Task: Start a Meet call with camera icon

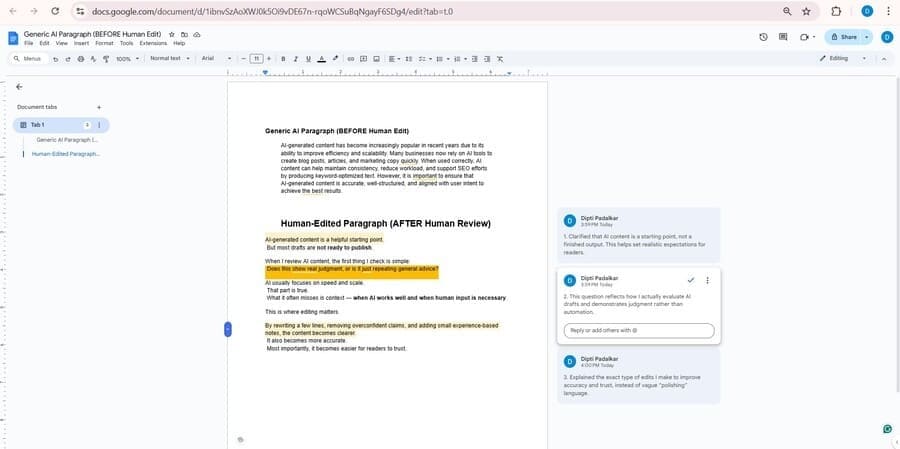Action: 806,37
